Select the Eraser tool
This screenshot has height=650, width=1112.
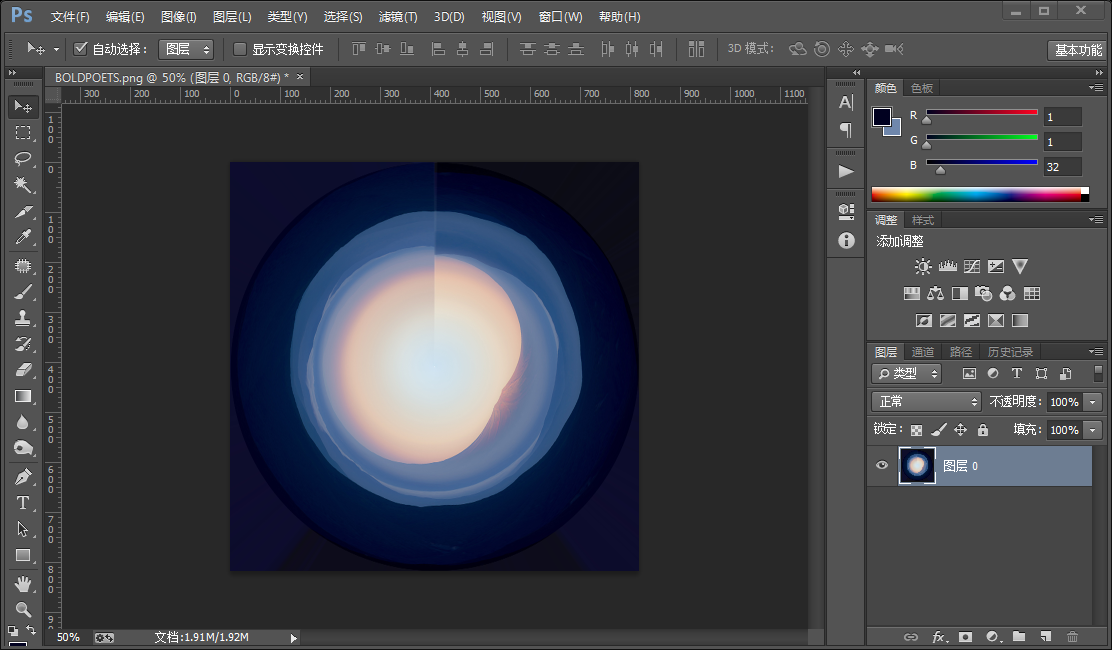23,369
